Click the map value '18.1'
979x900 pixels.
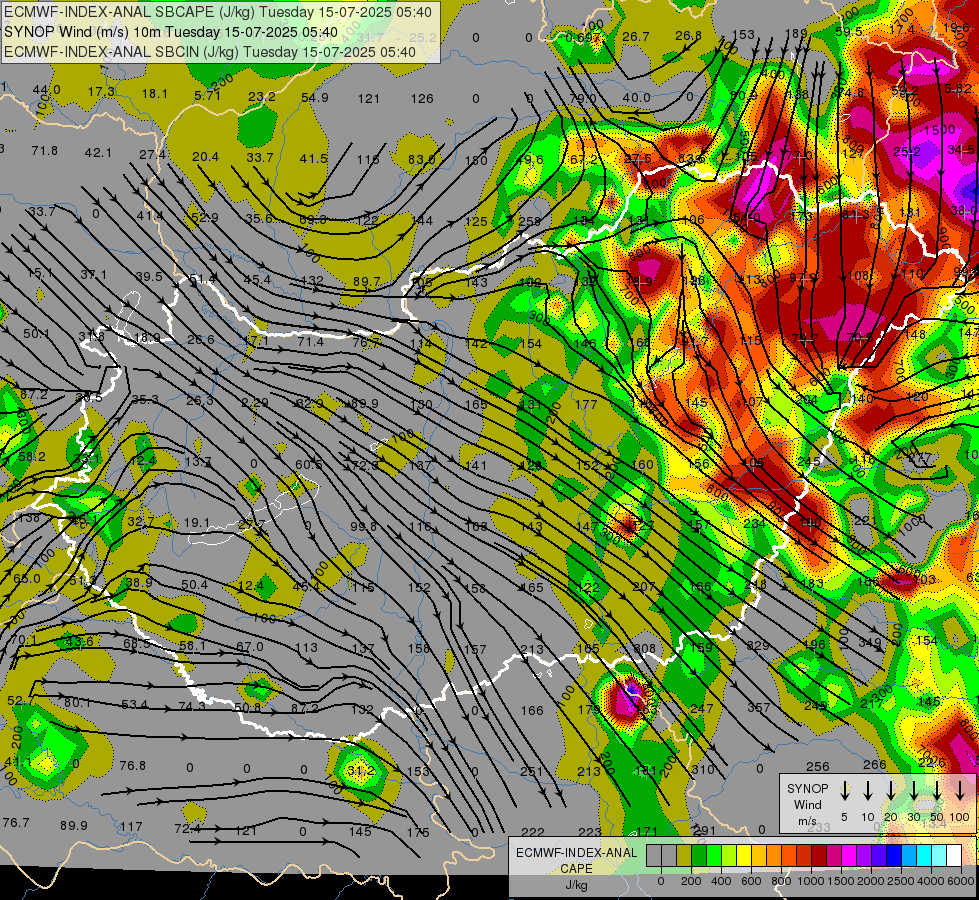pos(155,94)
